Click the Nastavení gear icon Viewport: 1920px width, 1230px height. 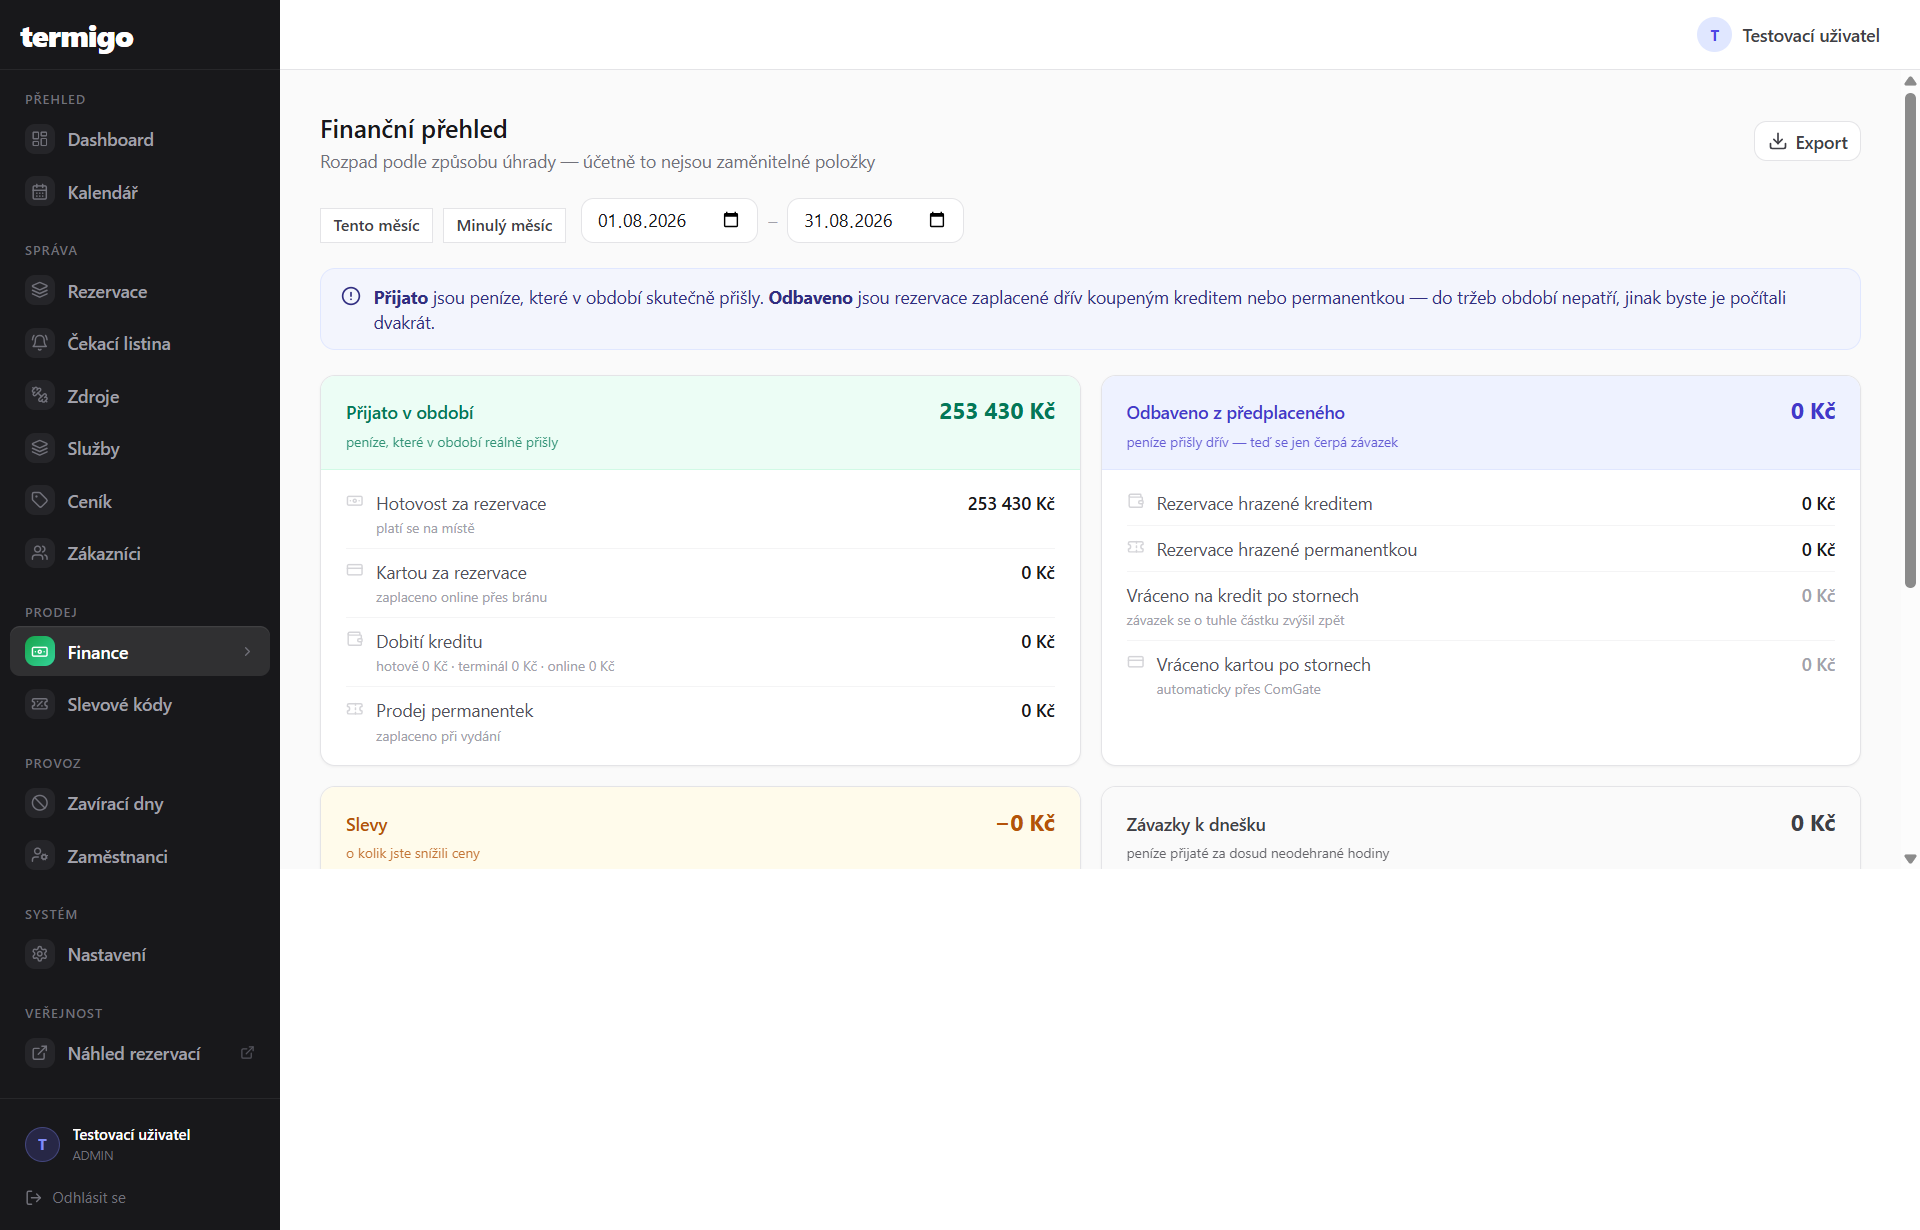point(40,954)
